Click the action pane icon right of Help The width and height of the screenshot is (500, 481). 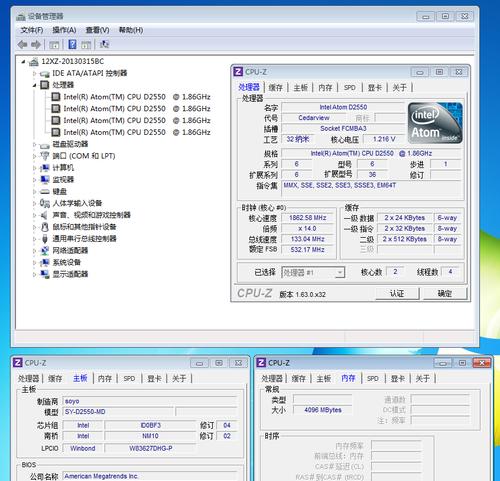click(86, 45)
